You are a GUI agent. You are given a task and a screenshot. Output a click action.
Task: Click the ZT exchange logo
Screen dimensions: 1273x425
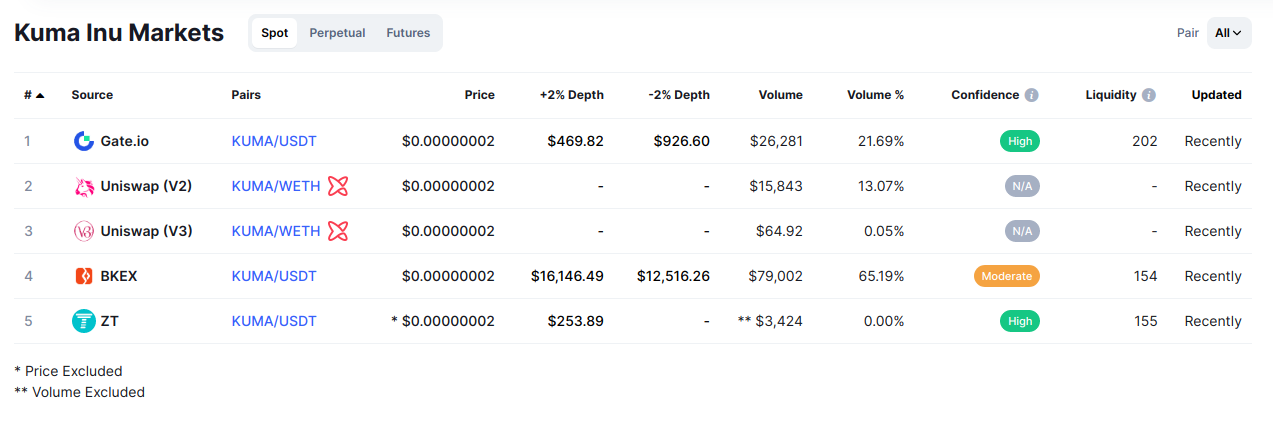[84, 321]
